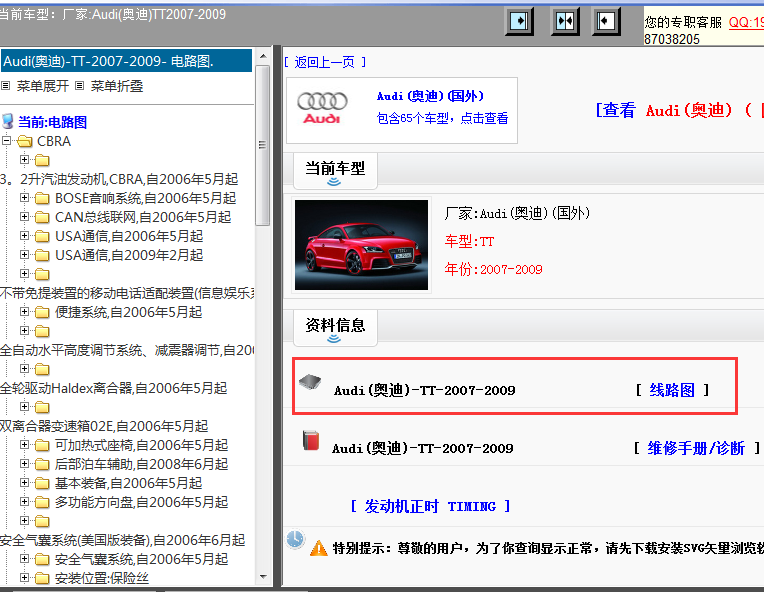
Task: Select the 当前车型 tab header
Action: pyautogui.click(x=335, y=169)
